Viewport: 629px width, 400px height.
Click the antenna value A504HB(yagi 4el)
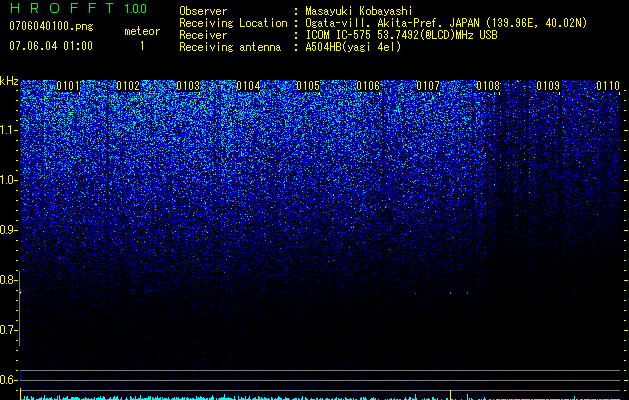point(353,47)
